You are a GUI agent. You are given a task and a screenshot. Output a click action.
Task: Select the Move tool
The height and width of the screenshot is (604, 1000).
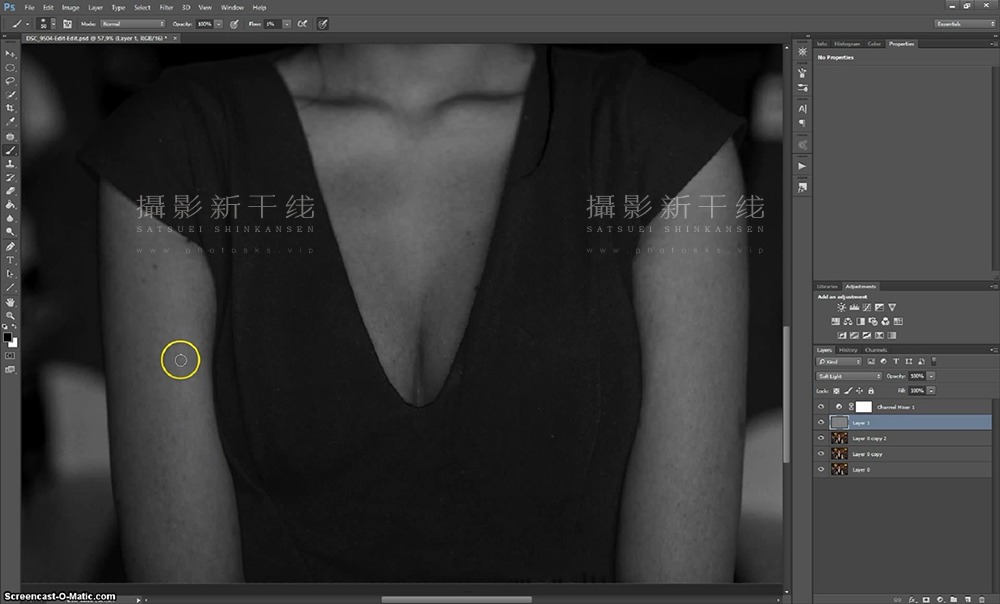(10, 54)
